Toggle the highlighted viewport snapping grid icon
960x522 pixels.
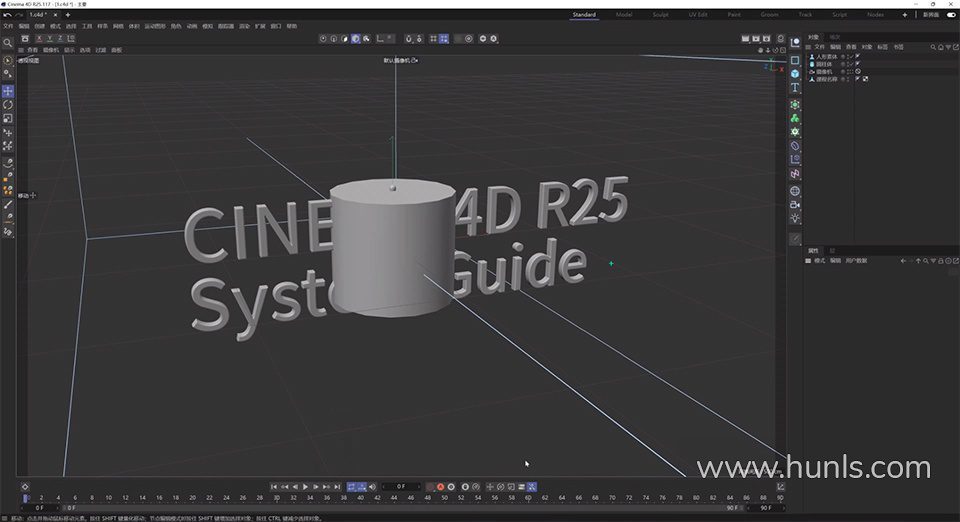pos(444,39)
